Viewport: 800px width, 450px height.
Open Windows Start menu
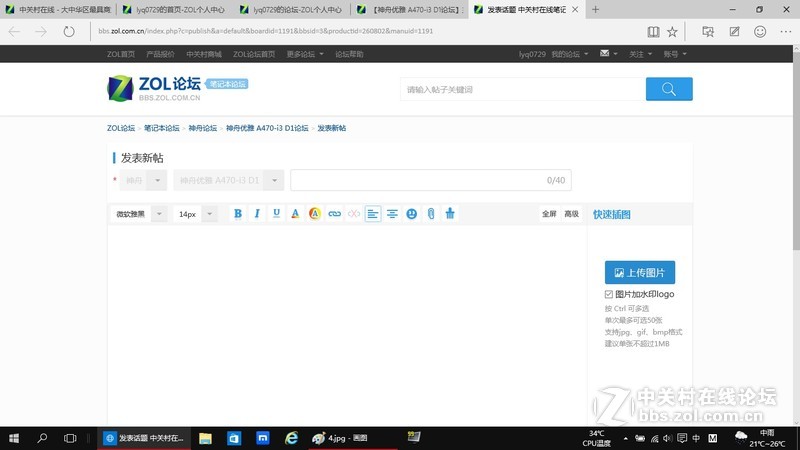[14, 438]
